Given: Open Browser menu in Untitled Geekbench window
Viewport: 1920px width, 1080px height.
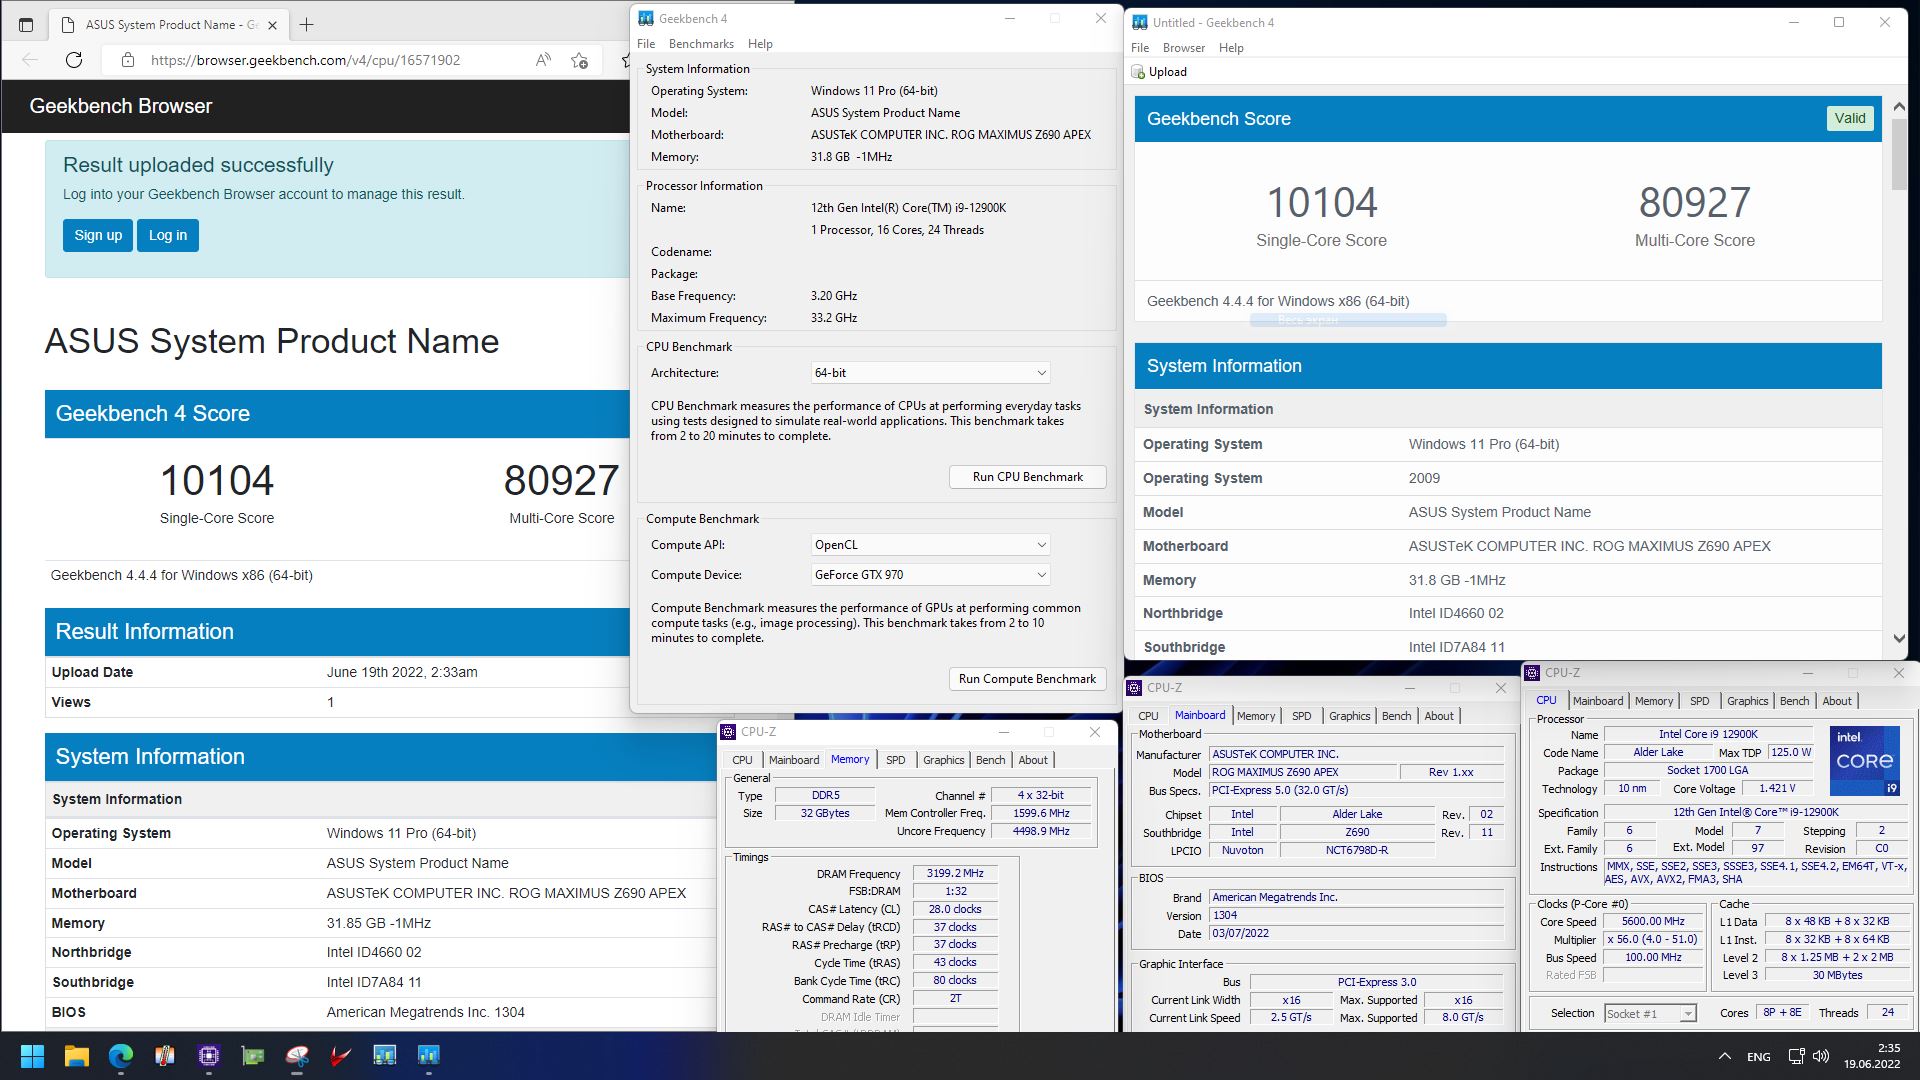Looking at the screenshot, I should tap(1184, 48).
